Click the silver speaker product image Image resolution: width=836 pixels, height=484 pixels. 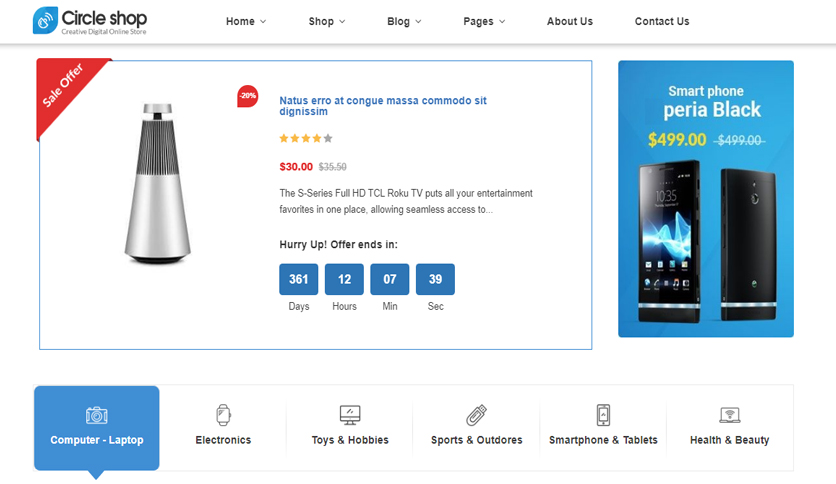pos(157,184)
